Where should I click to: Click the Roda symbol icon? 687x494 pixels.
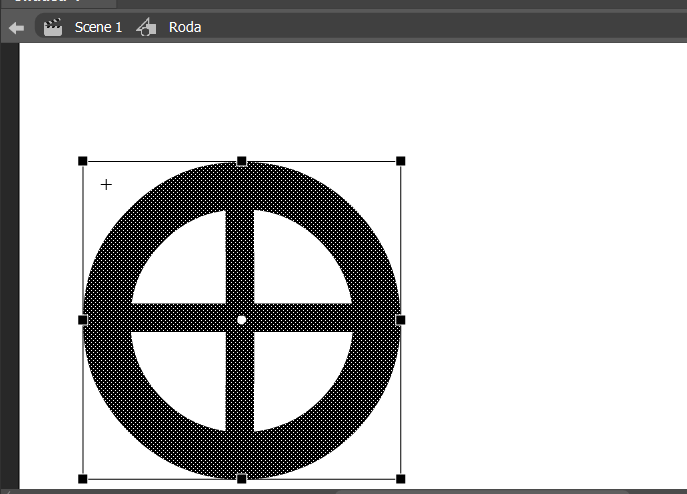[x=146, y=27]
